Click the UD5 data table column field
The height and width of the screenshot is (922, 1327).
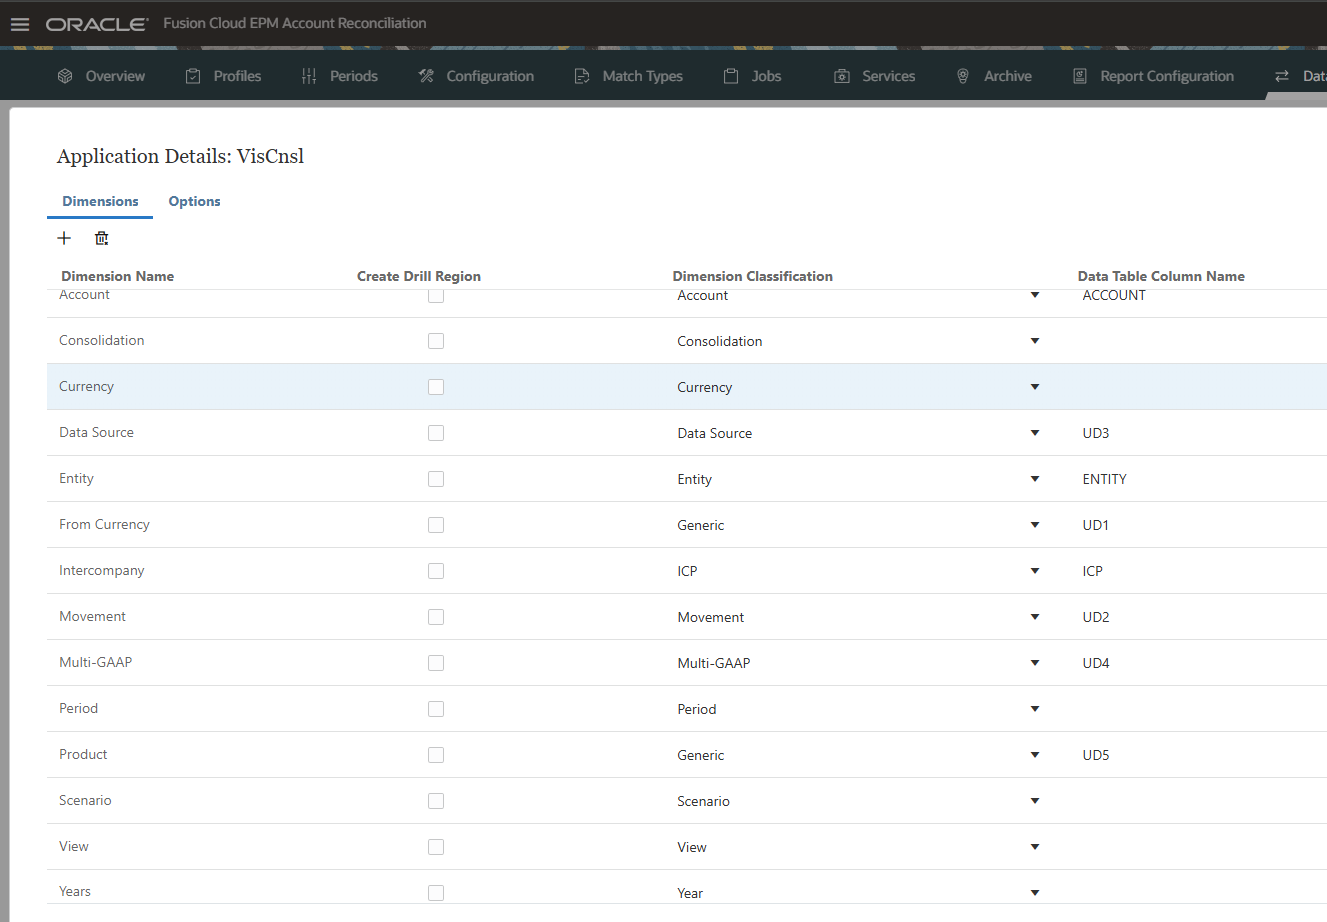(1096, 755)
